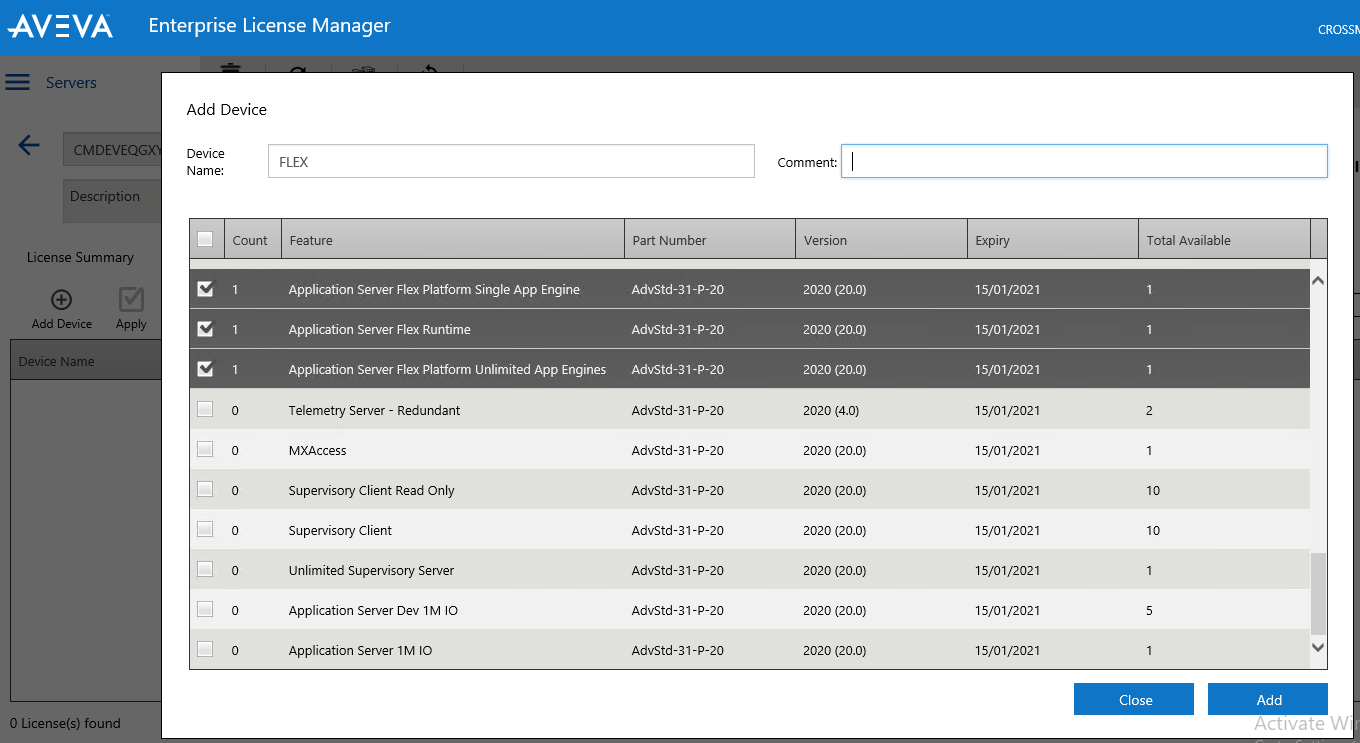Click the AVEVA logo
Image resolution: width=1360 pixels, height=743 pixels.
tap(60, 26)
